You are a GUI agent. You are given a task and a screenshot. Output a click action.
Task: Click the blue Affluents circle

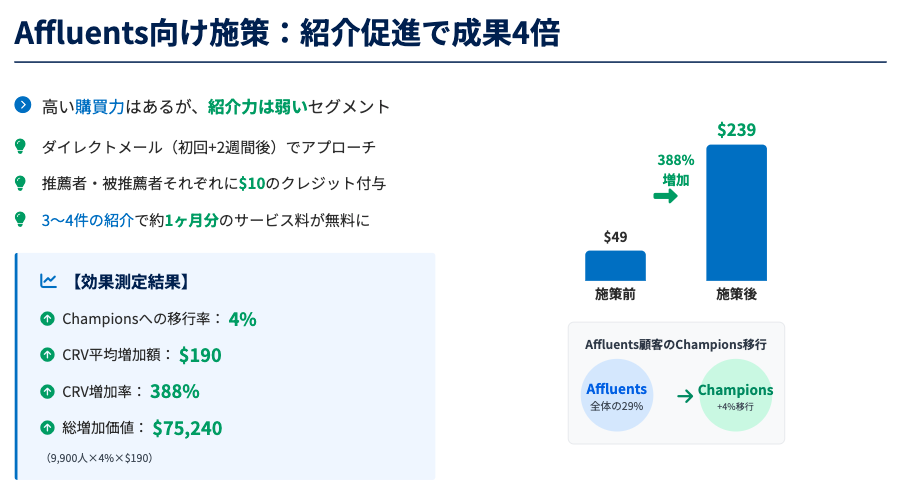[x=616, y=395]
